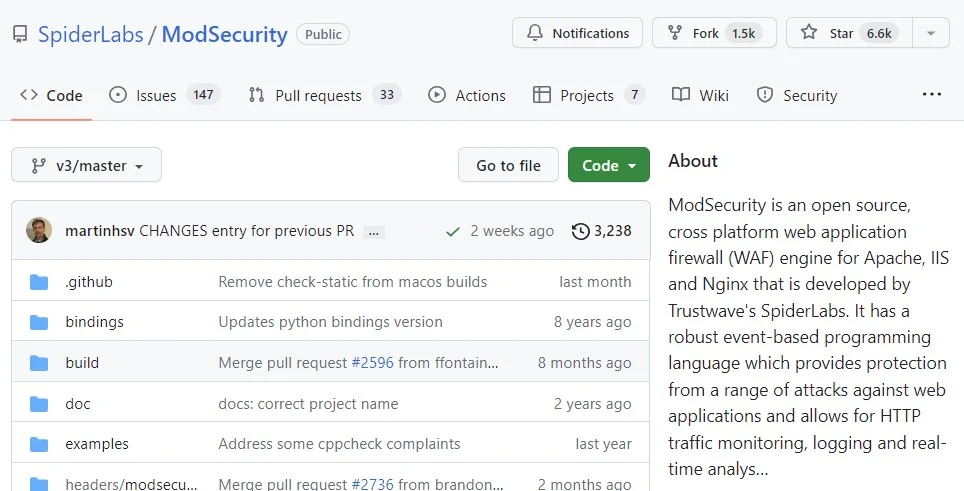
Task: Open the .github folder
Action: [x=89, y=281]
